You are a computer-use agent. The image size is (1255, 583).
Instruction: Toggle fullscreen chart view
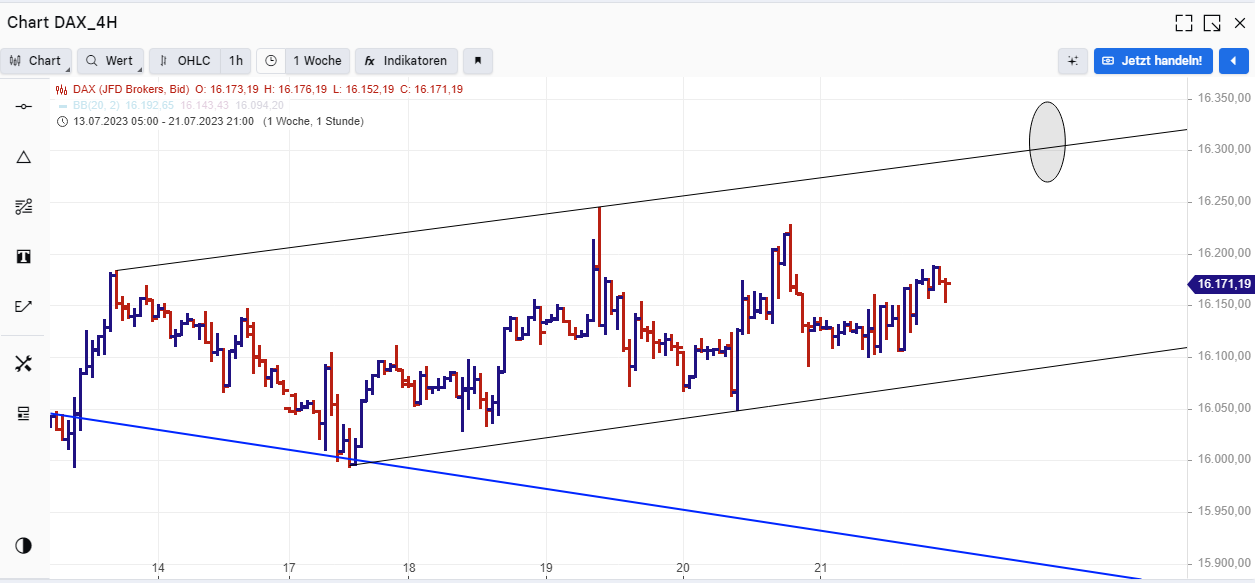(1184, 22)
